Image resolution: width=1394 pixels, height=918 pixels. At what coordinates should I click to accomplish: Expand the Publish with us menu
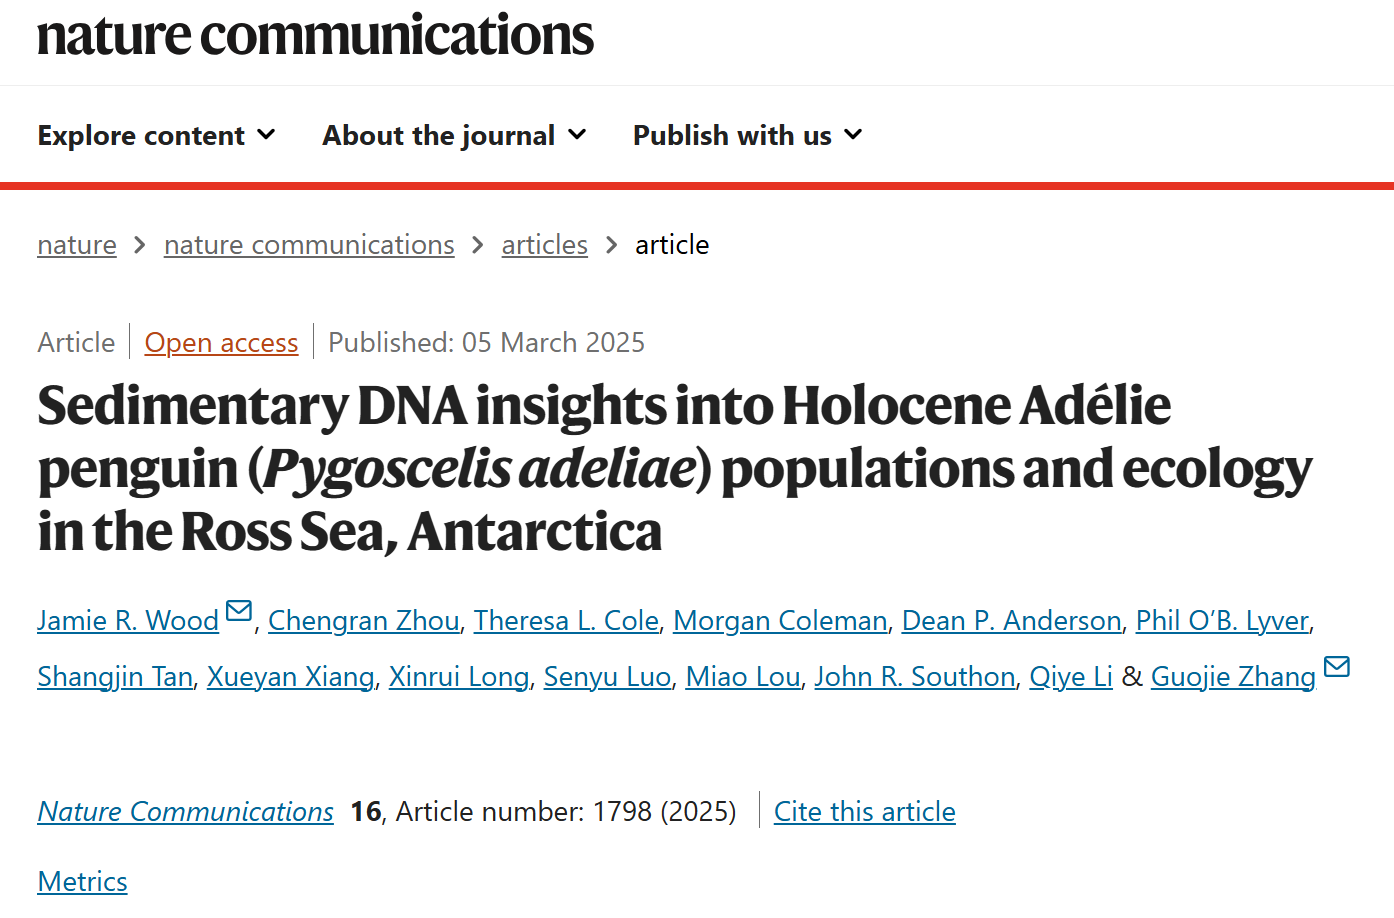[747, 136]
